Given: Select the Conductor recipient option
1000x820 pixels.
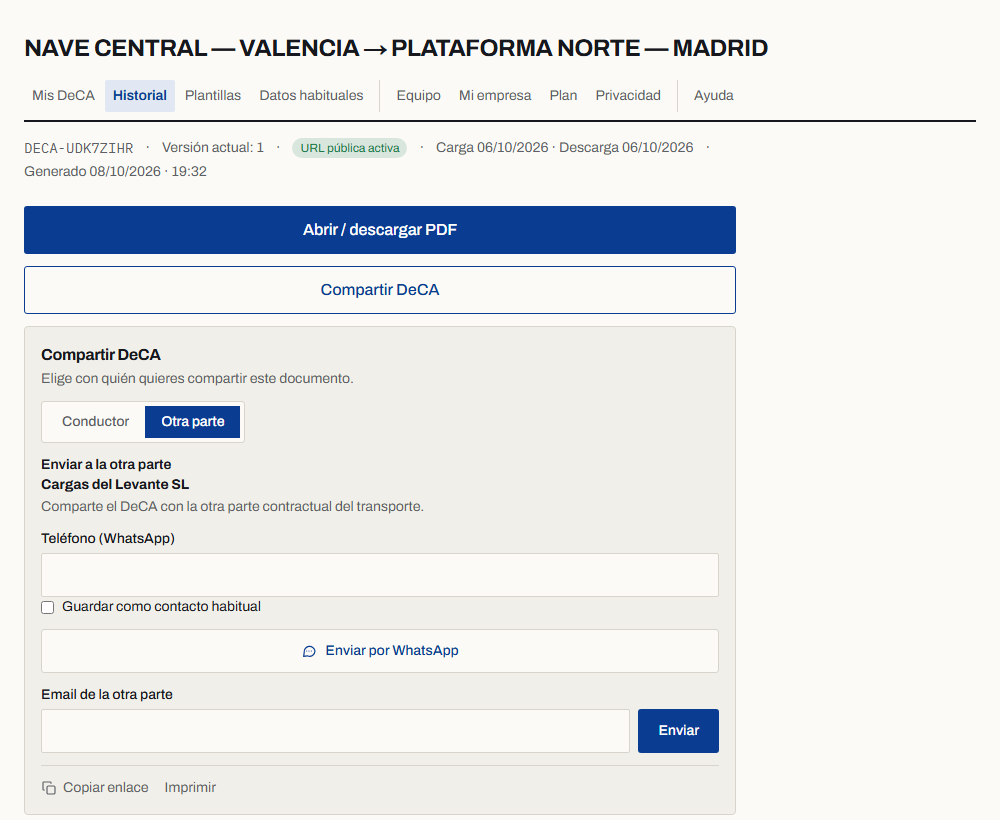Looking at the screenshot, I should click(95, 421).
